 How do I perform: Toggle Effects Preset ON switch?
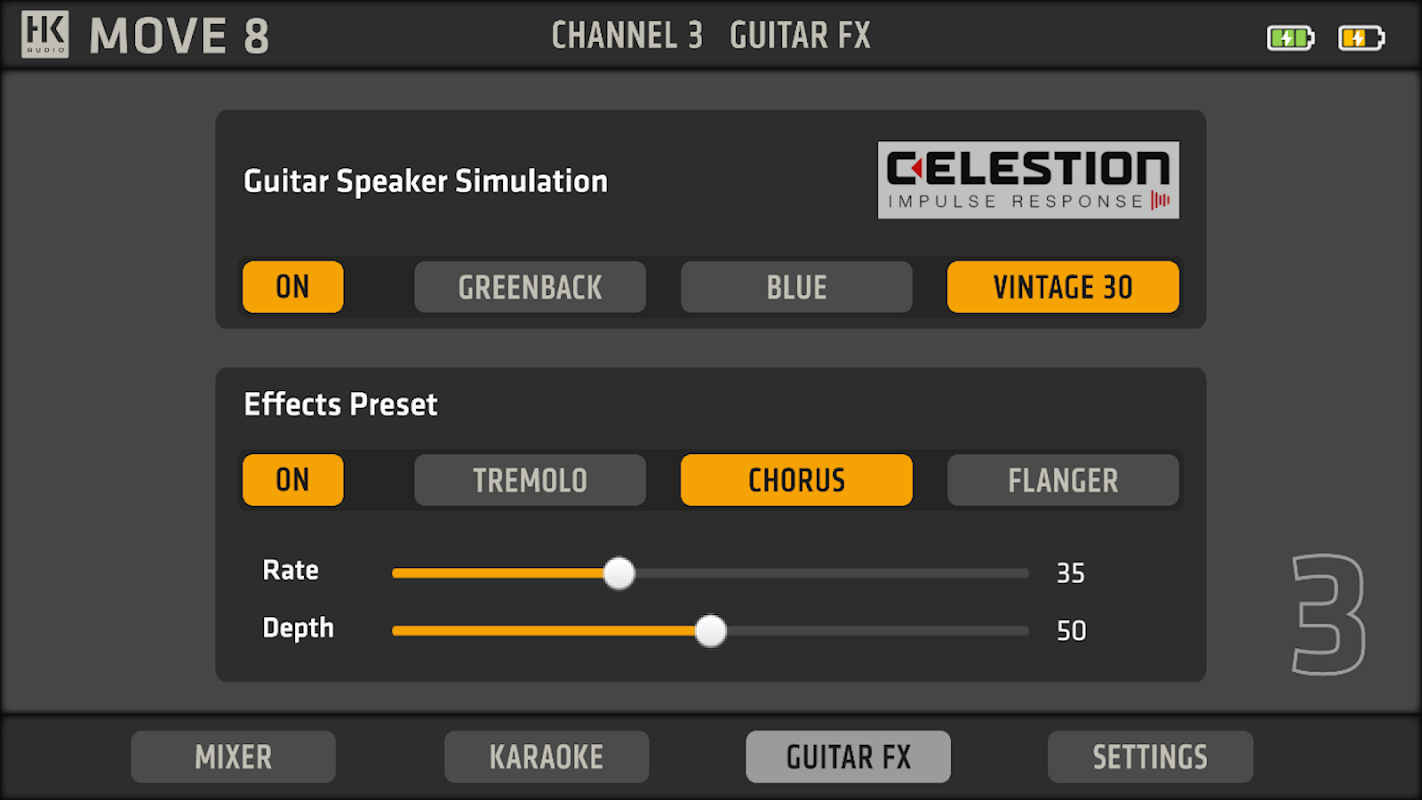[293, 480]
